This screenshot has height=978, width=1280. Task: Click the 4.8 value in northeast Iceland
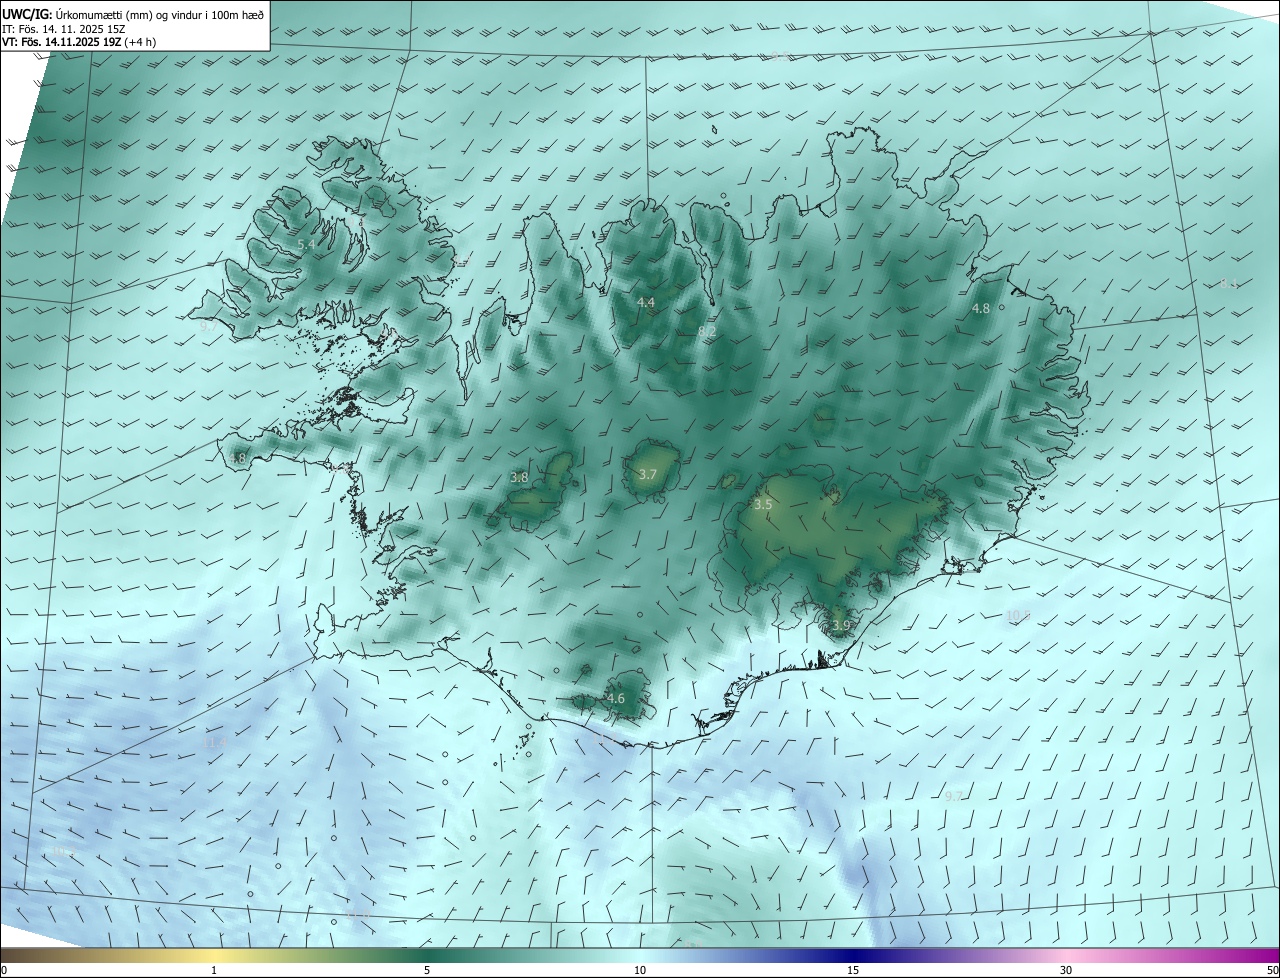(x=981, y=308)
